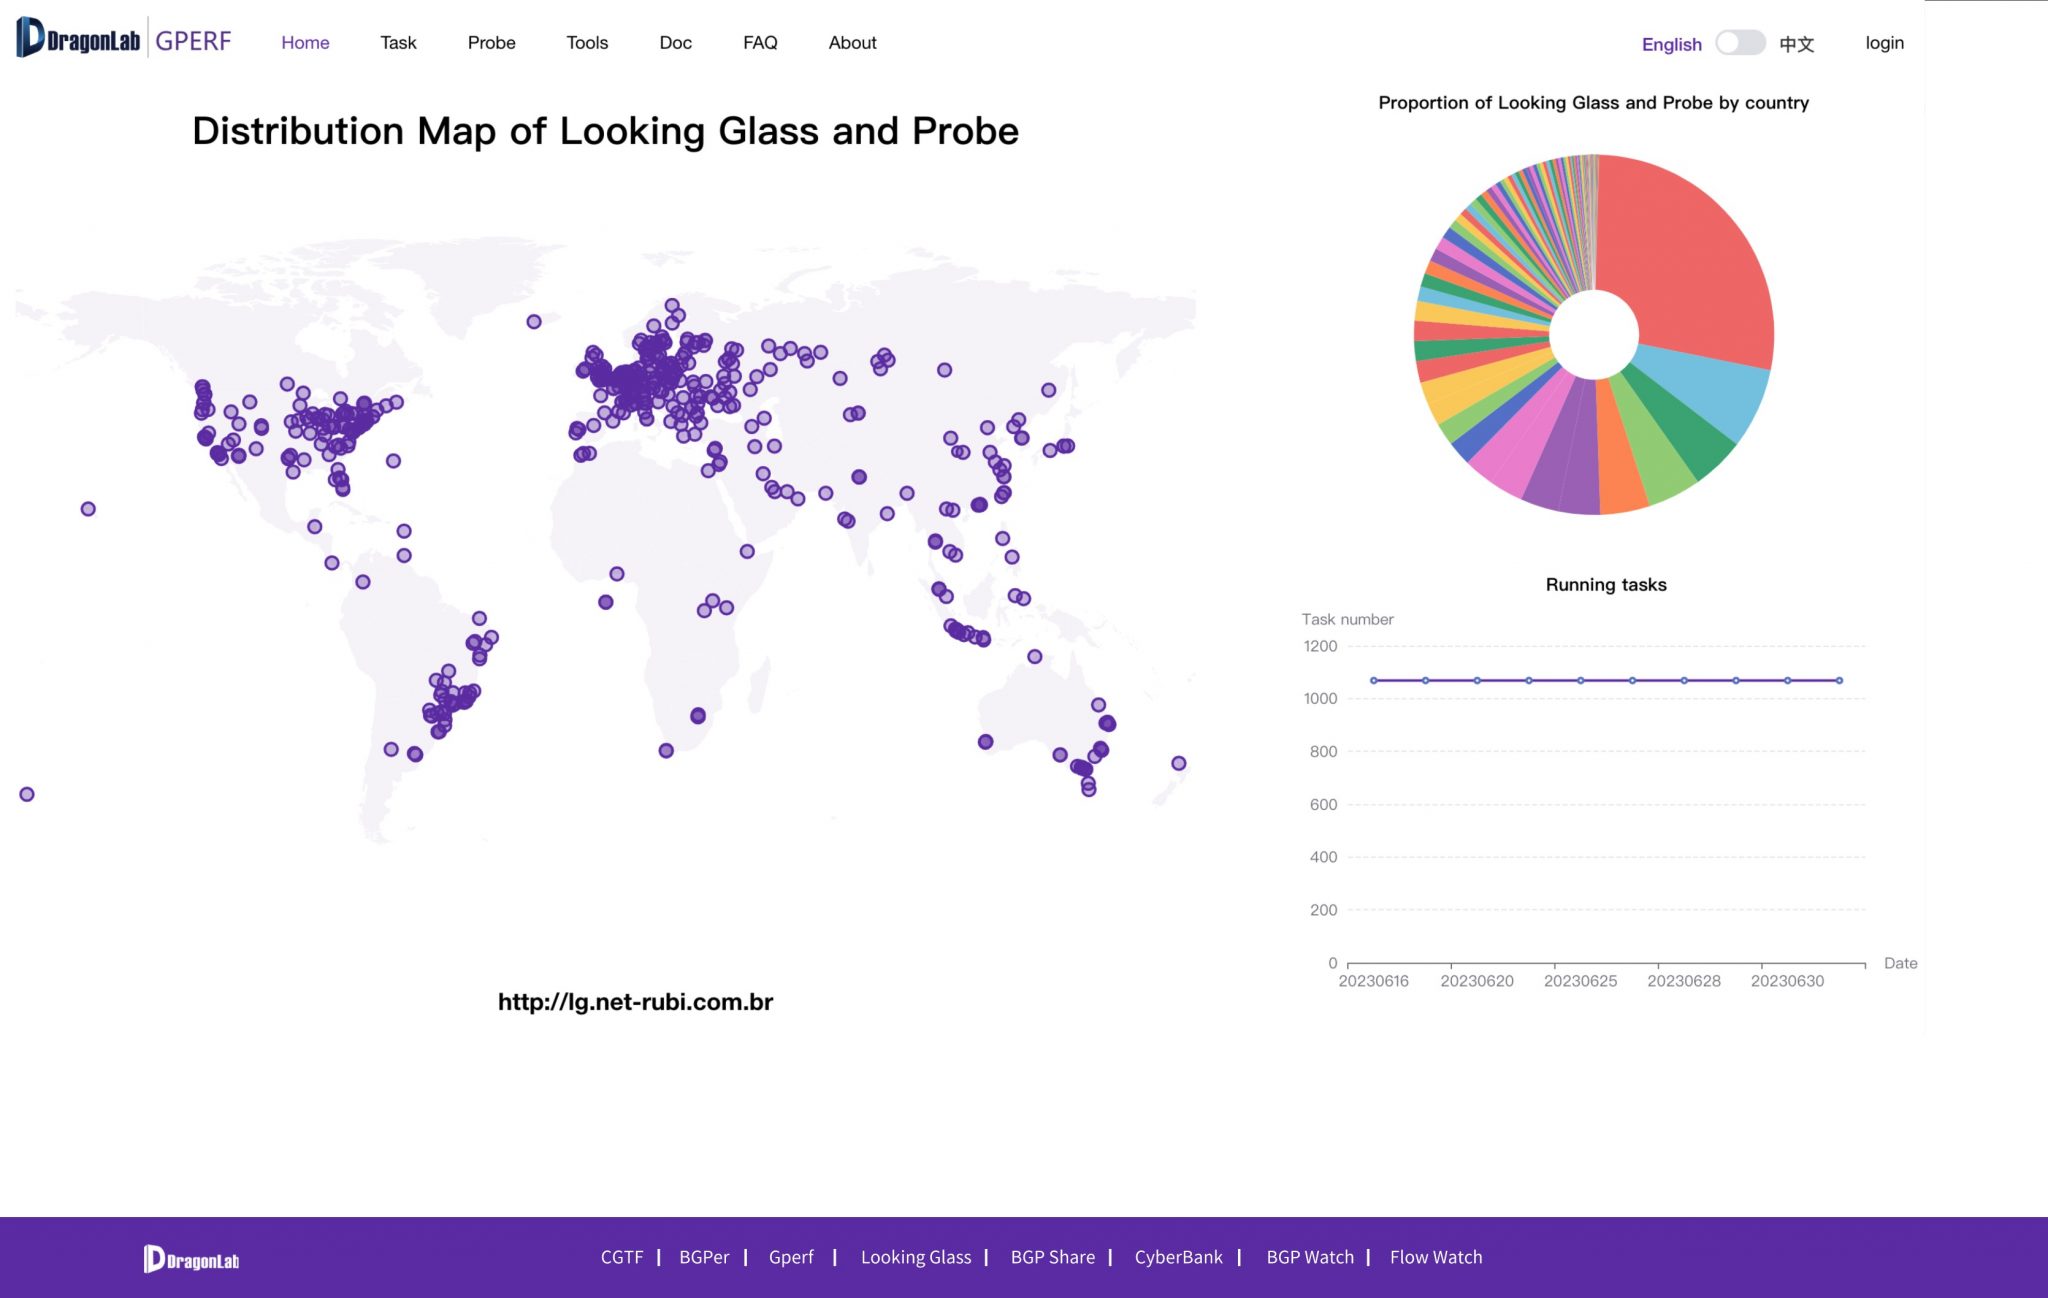
Task: Open the Home menu item
Action: (x=305, y=43)
